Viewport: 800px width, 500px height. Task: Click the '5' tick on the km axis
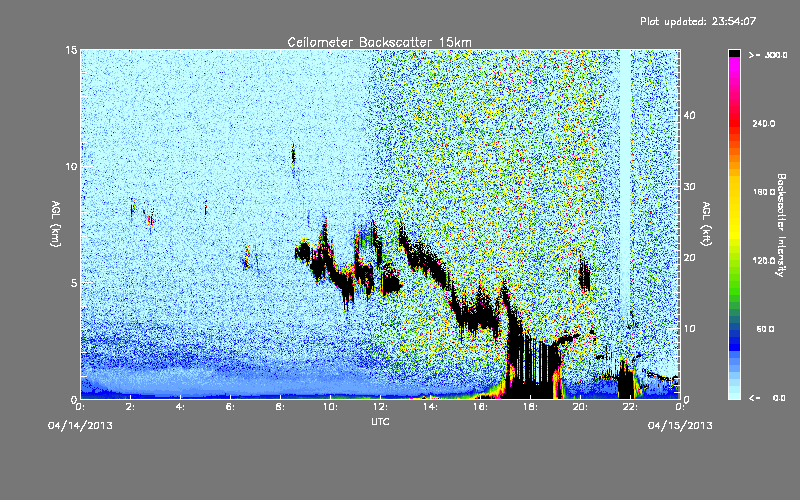point(74,283)
